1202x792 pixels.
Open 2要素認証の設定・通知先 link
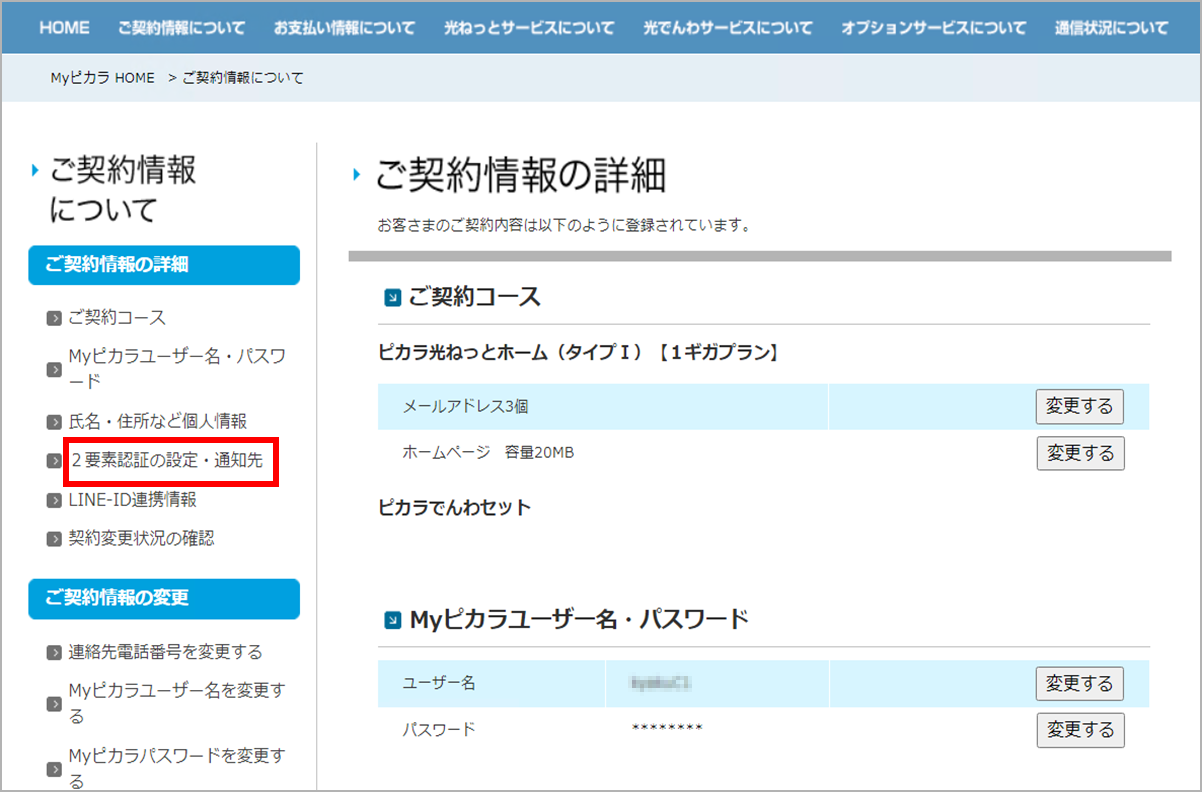pyautogui.click(x=167, y=461)
